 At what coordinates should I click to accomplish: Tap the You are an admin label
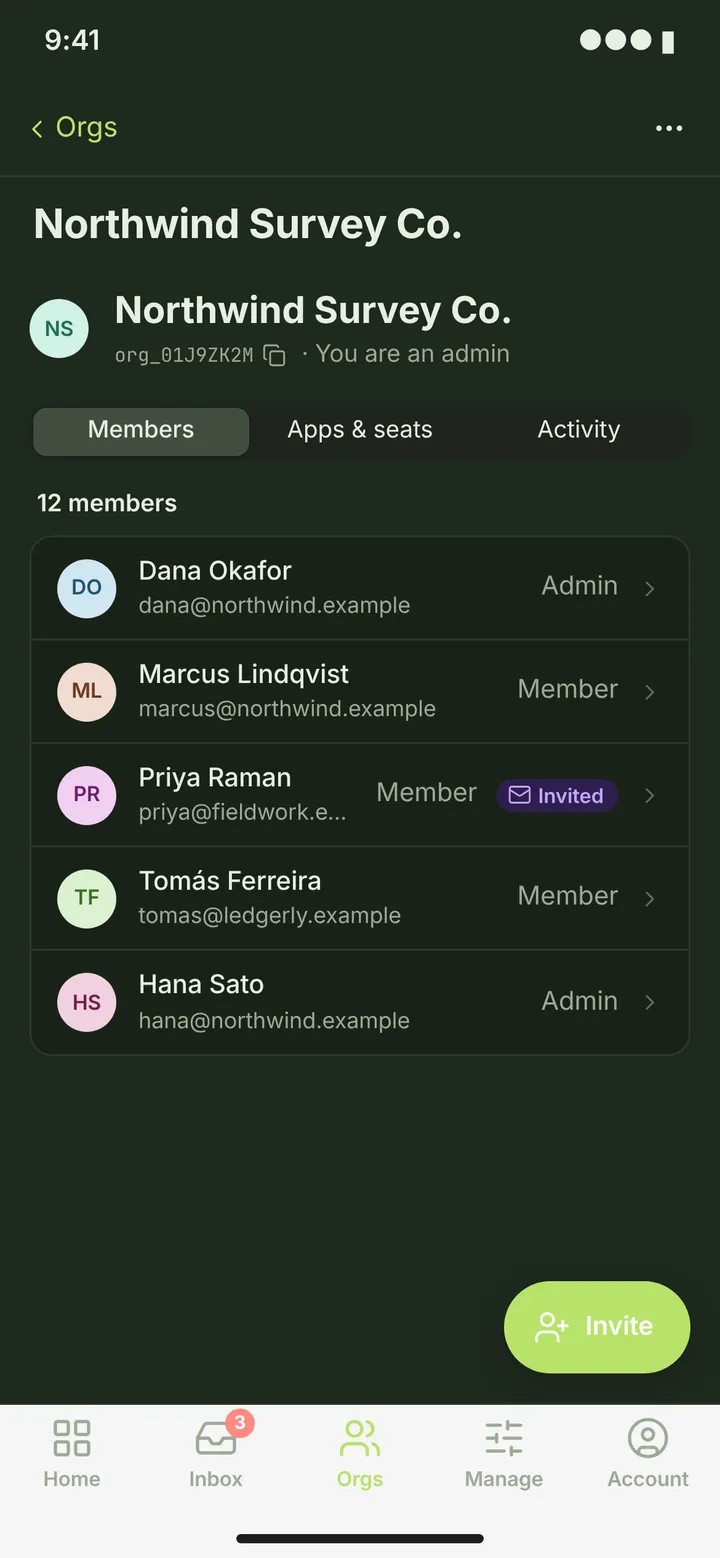tap(413, 354)
